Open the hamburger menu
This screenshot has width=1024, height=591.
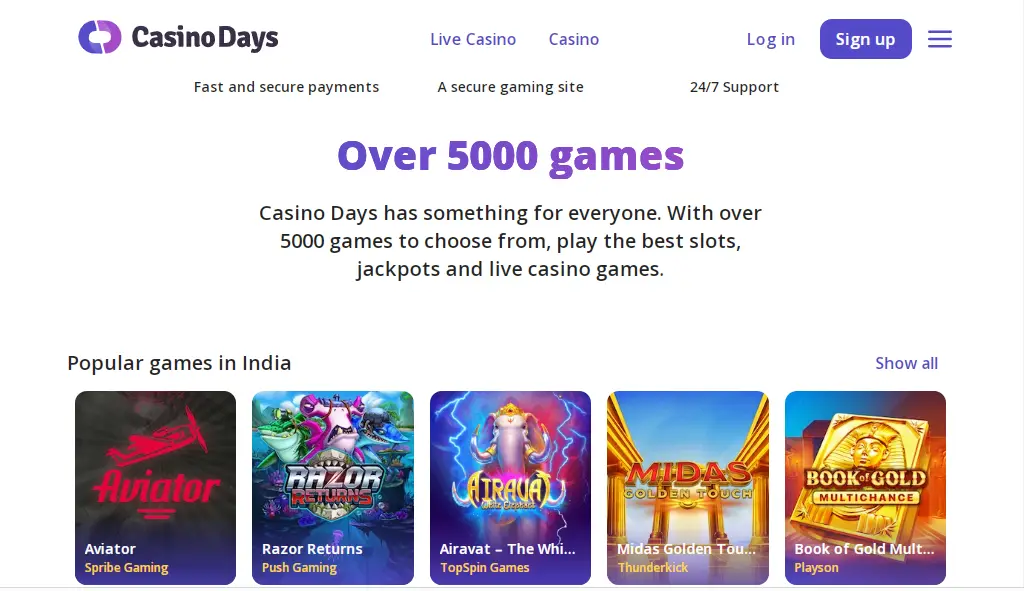939,39
